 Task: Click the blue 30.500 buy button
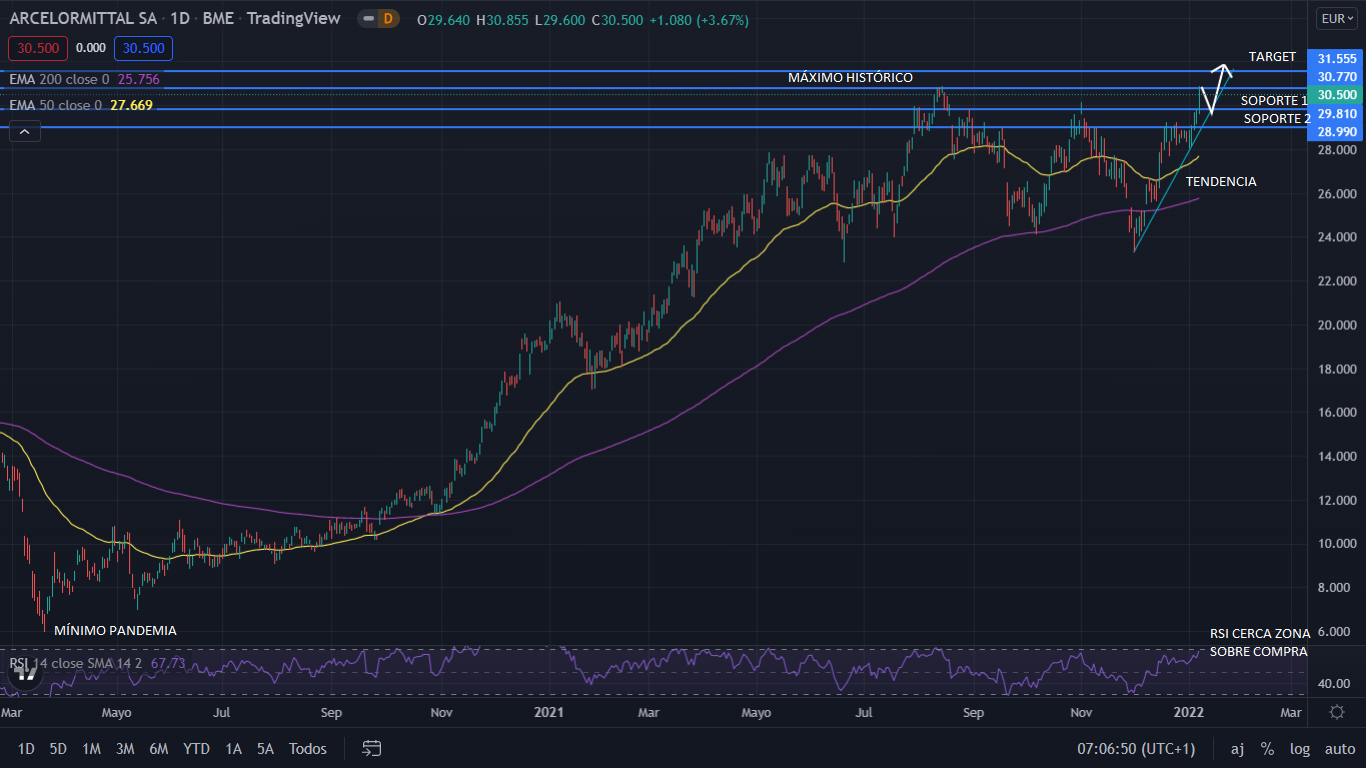pos(143,48)
